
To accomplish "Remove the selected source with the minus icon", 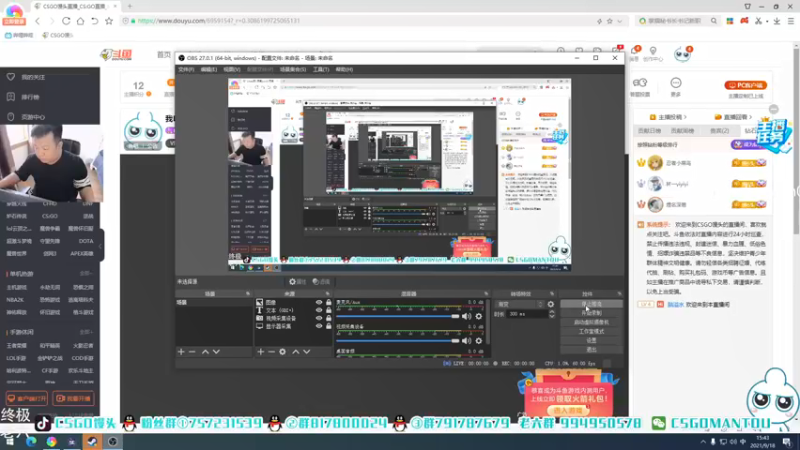I will coord(271,352).
